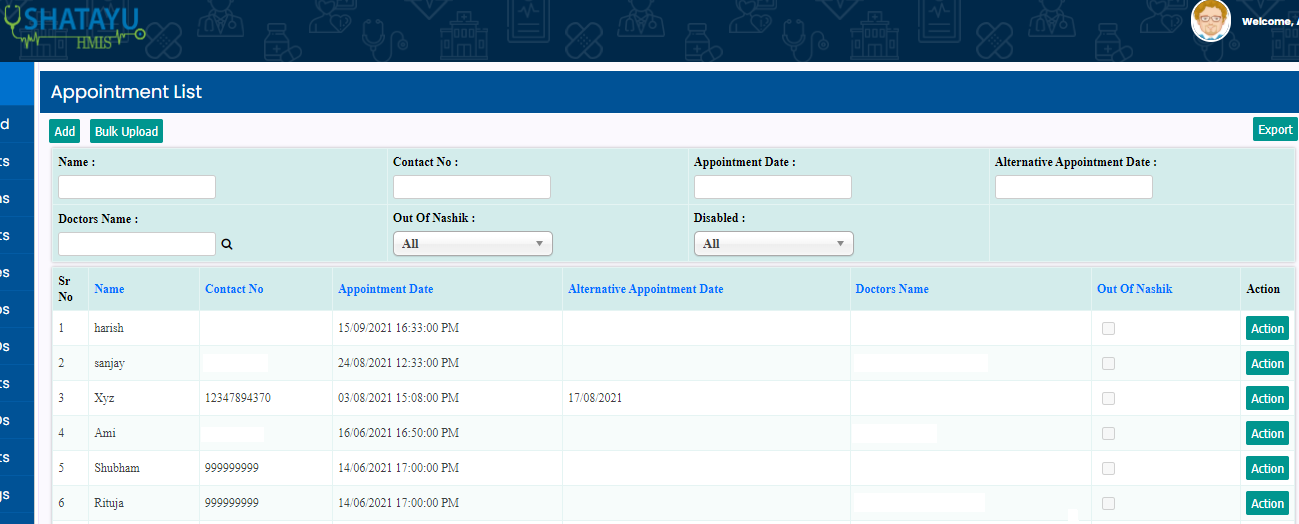Click the Doctors Name search magnifier icon

[x=227, y=244]
